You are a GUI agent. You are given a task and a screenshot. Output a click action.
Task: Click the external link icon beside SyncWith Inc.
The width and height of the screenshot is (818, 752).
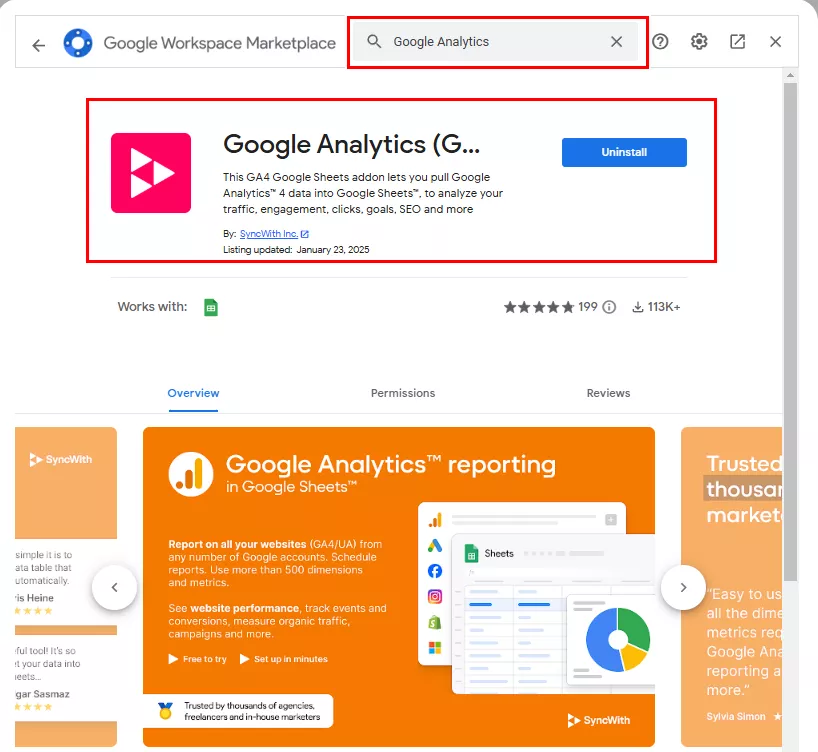[305, 234]
